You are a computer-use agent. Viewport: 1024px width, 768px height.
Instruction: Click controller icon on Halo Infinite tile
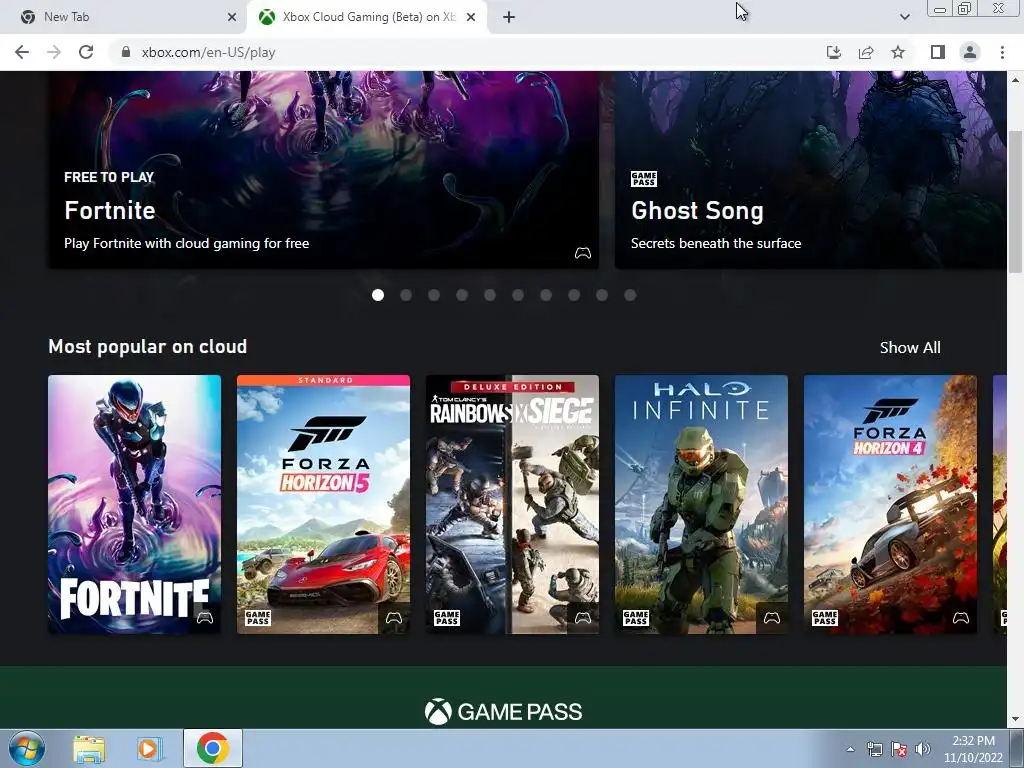pyautogui.click(x=772, y=618)
